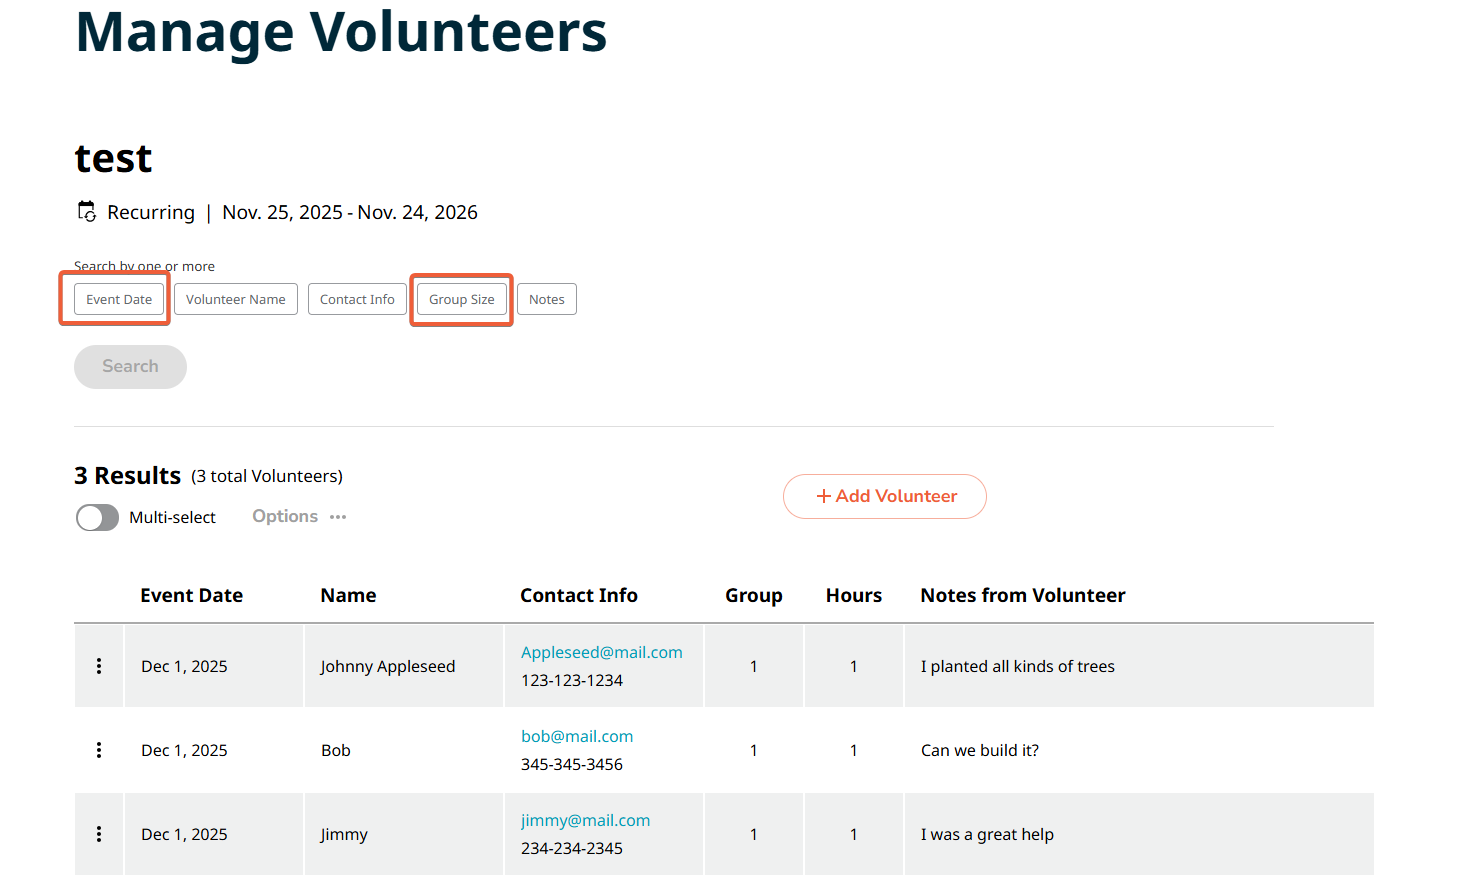Pick the Notes search filter chip
The width and height of the screenshot is (1465, 876).
click(547, 299)
